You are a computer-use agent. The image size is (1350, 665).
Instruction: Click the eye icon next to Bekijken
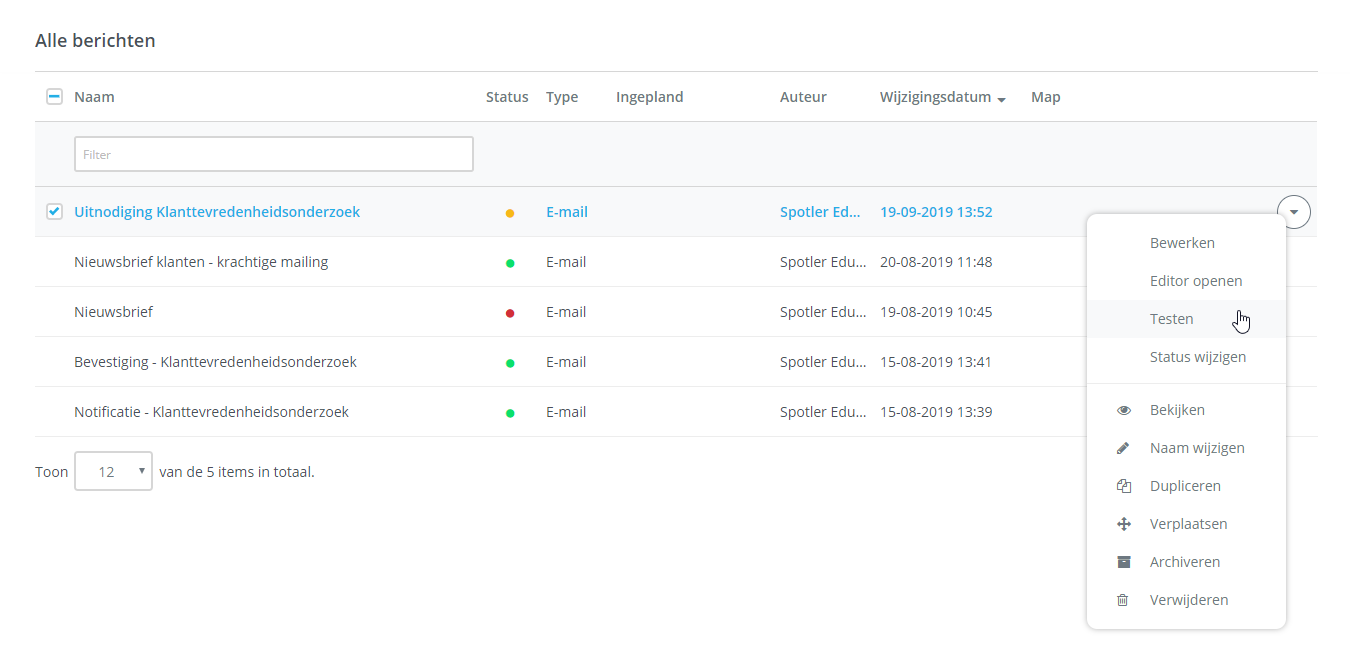coord(1123,410)
